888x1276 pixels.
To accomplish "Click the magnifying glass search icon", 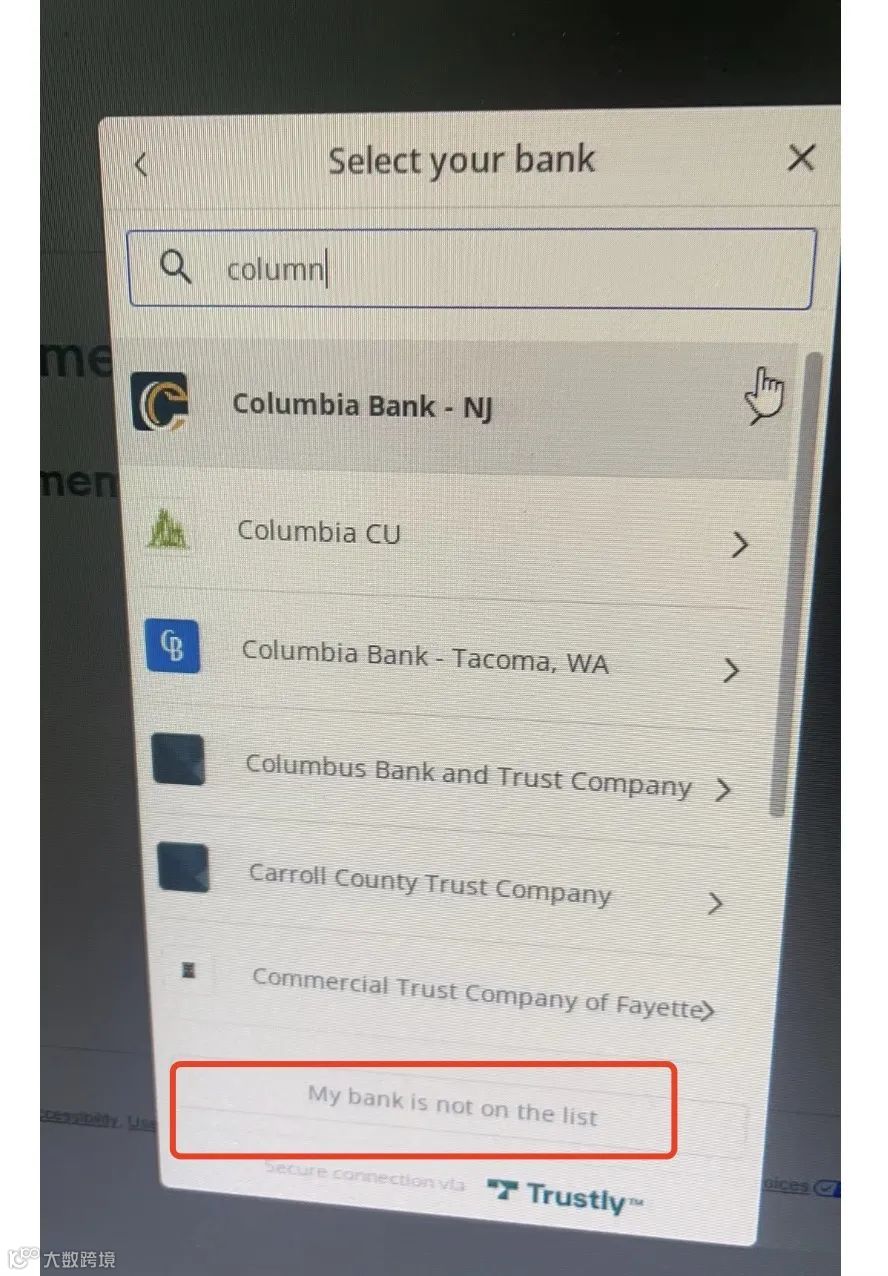I will (176, 266).
